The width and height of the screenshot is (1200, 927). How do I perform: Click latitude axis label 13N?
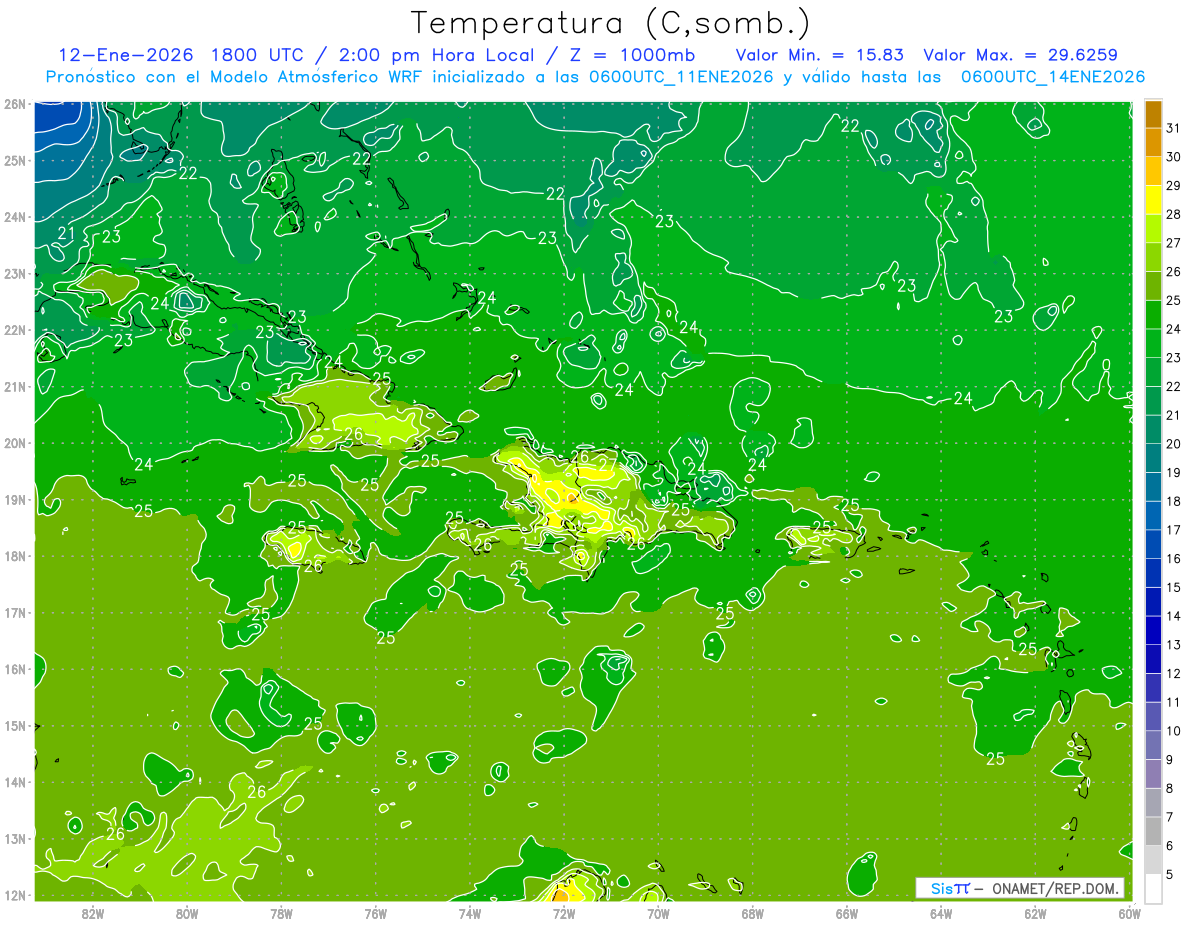pos(14,838)
